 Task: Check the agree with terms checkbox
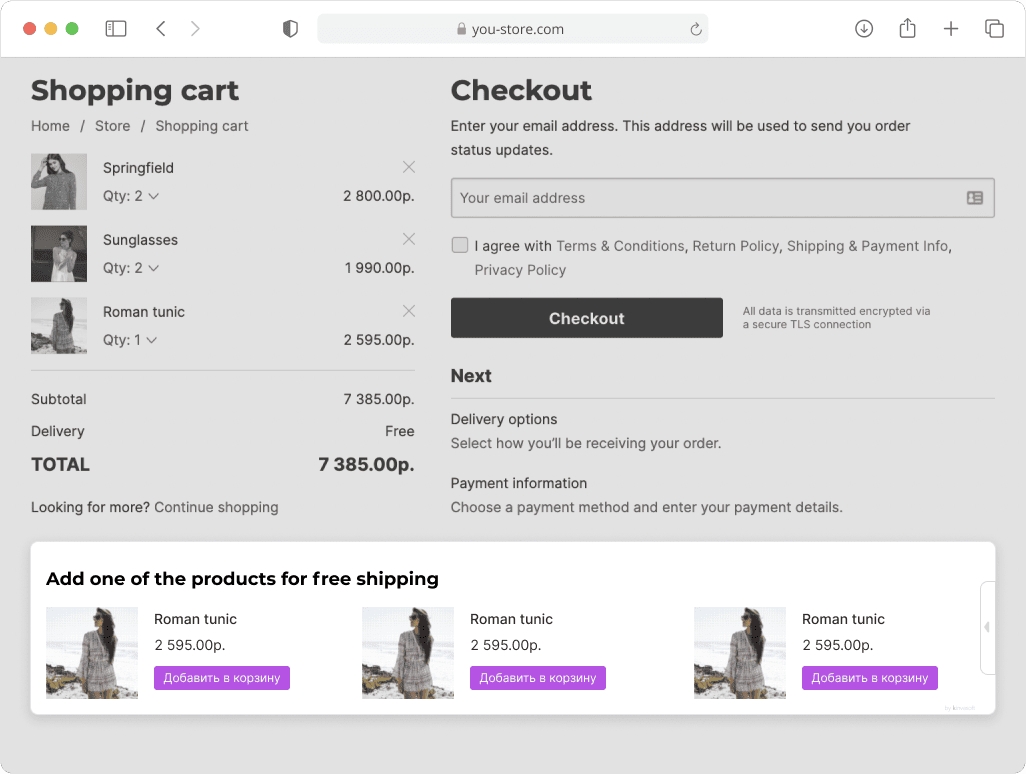(x=460, y=245)
